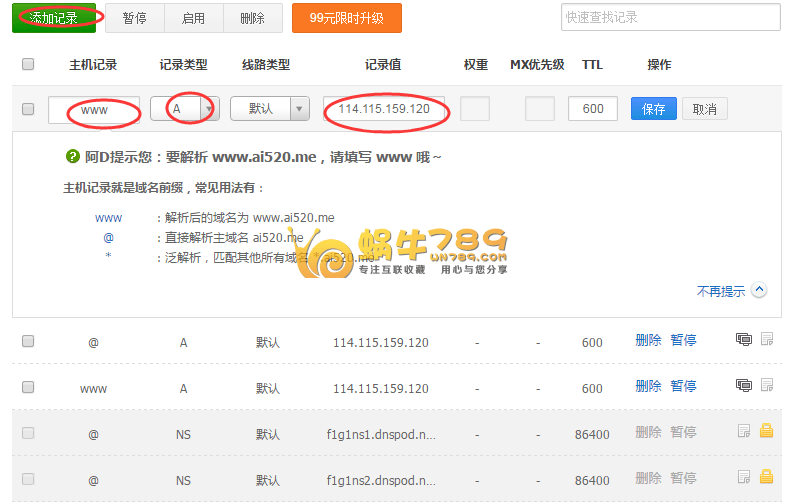Screen dimensions: 791x502
Task: Click monitor icon on the @ A record row
Action: point(743,340)
